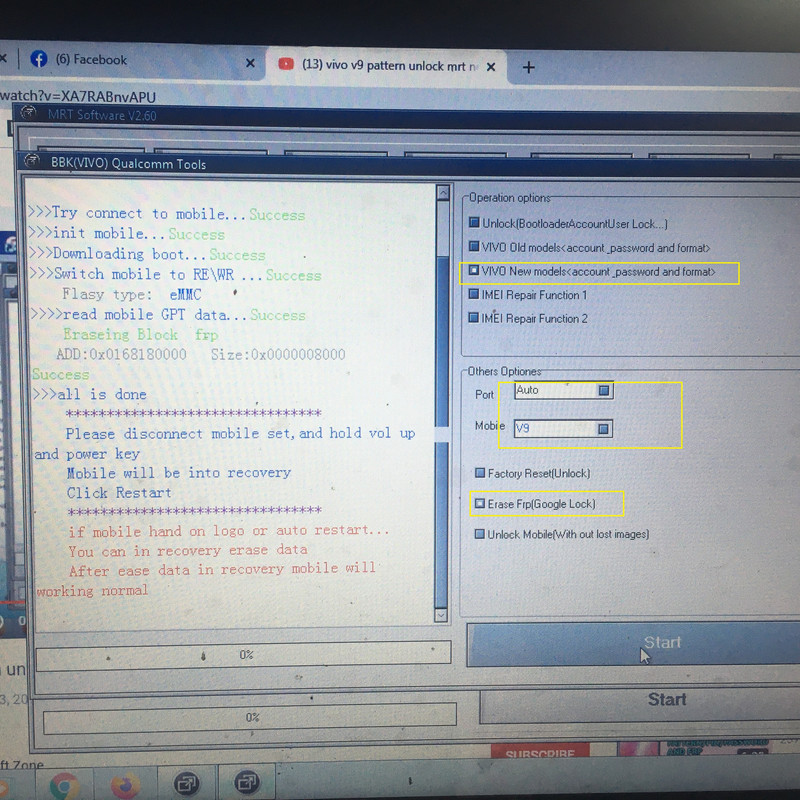The height and width of the screenshot is (800, 800).
Task: Tick Factory Reset(Unlock) checkbox
Action: pyautogui.click(x=480, y=473)
